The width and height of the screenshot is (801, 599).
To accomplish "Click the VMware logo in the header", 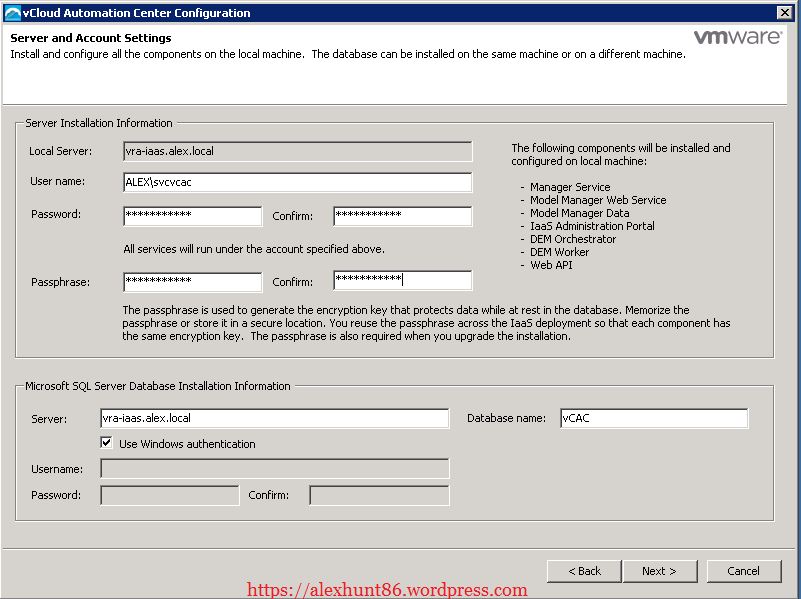I will (x=737, y=38).
